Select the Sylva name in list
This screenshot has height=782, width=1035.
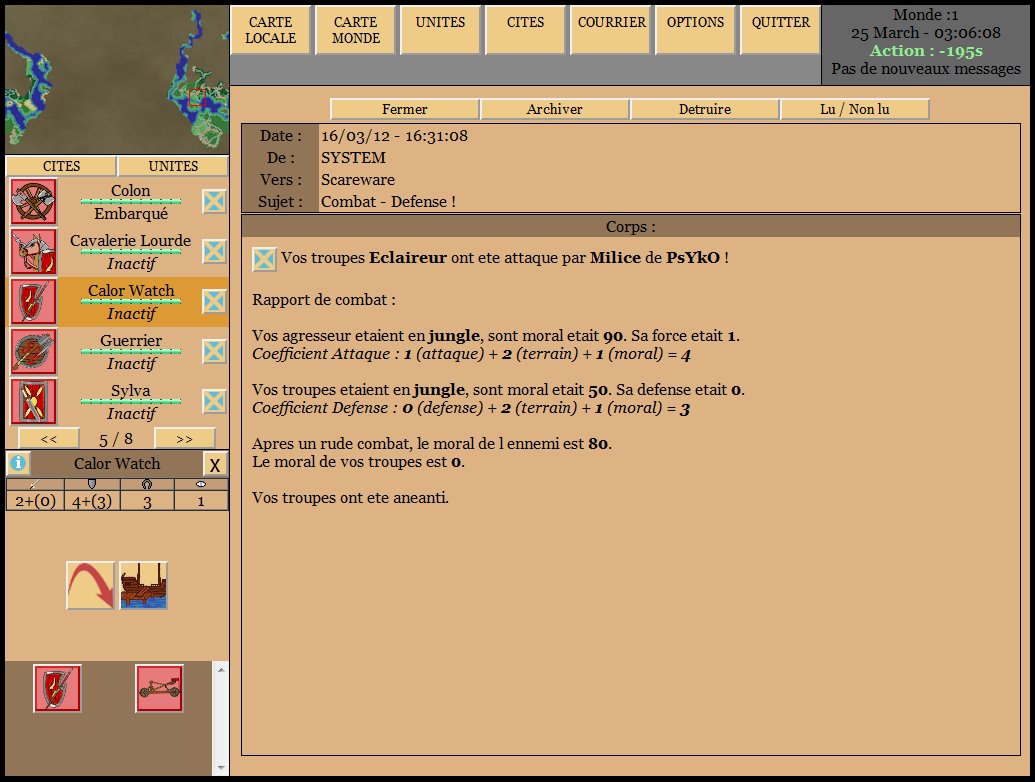pos(131,391)
